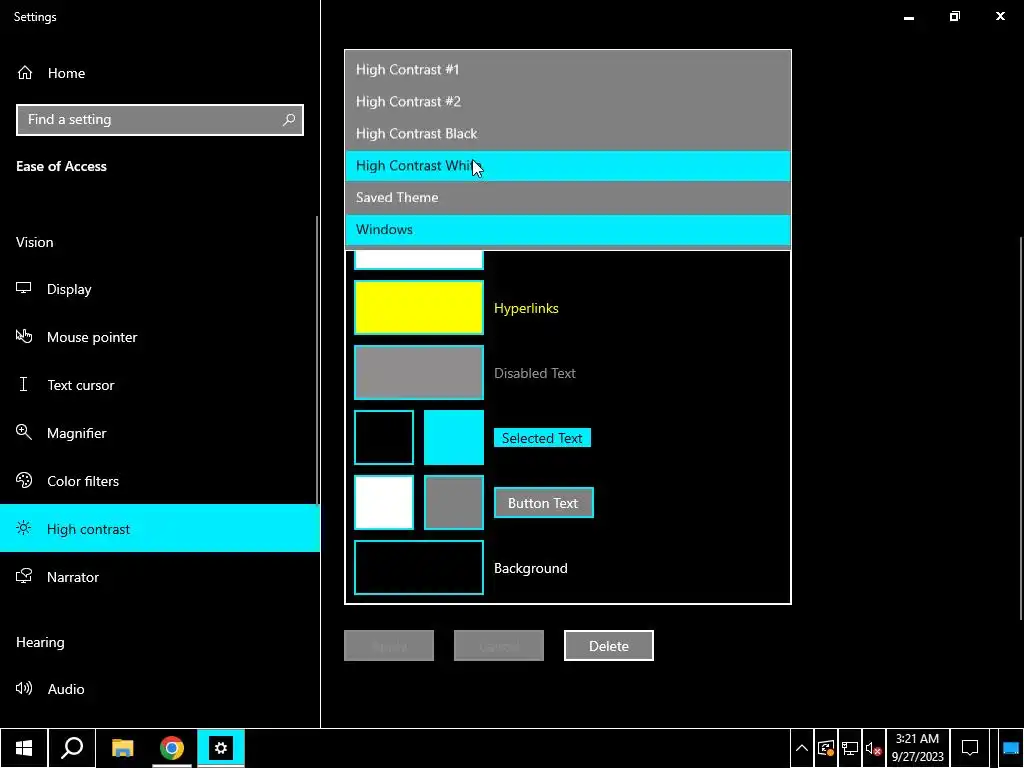The width and height of the screenshot is (1024, 768).
Task: Click the cyan Selected Text swatch
Action: 454,438
